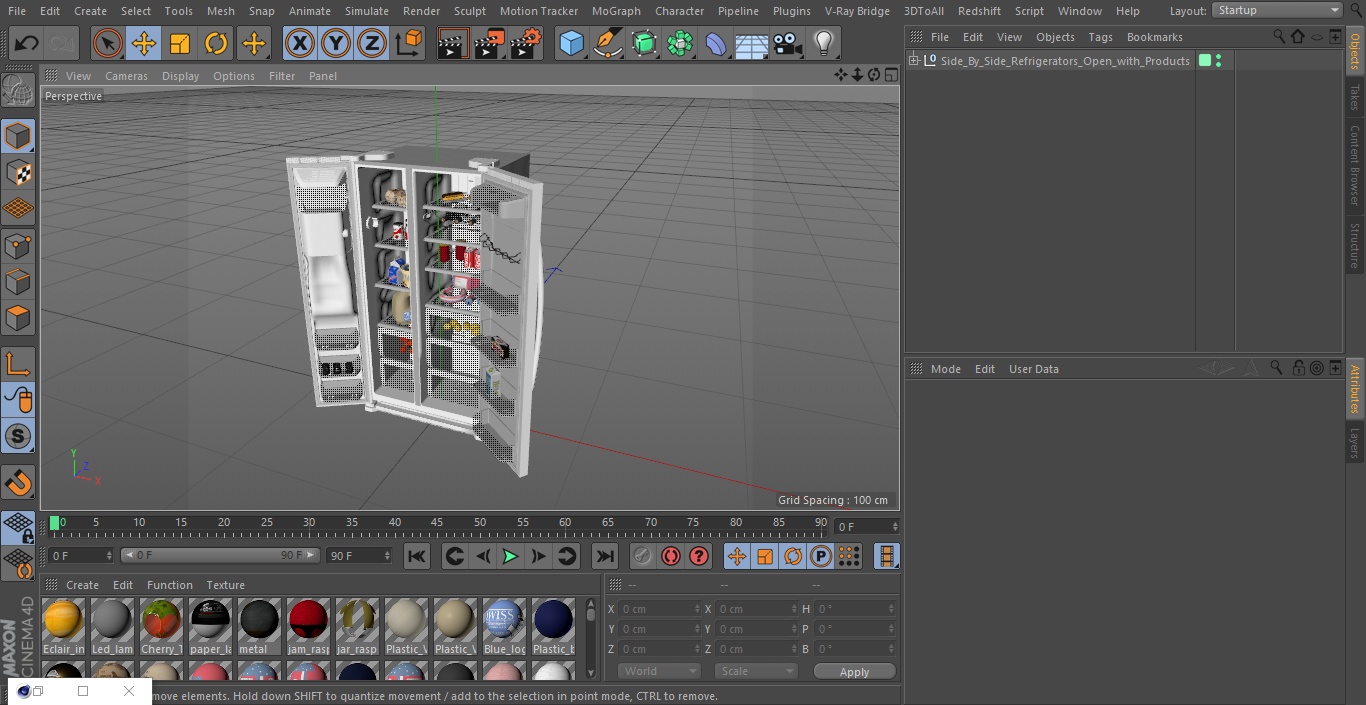Open the Simulate menu
The height and width of the screenshot is (705, 1366).
point(367,11)
